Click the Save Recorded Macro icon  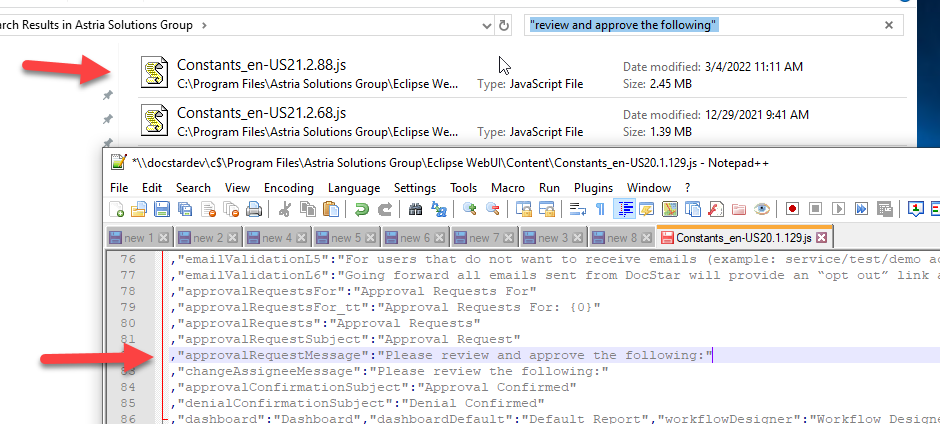884,209
